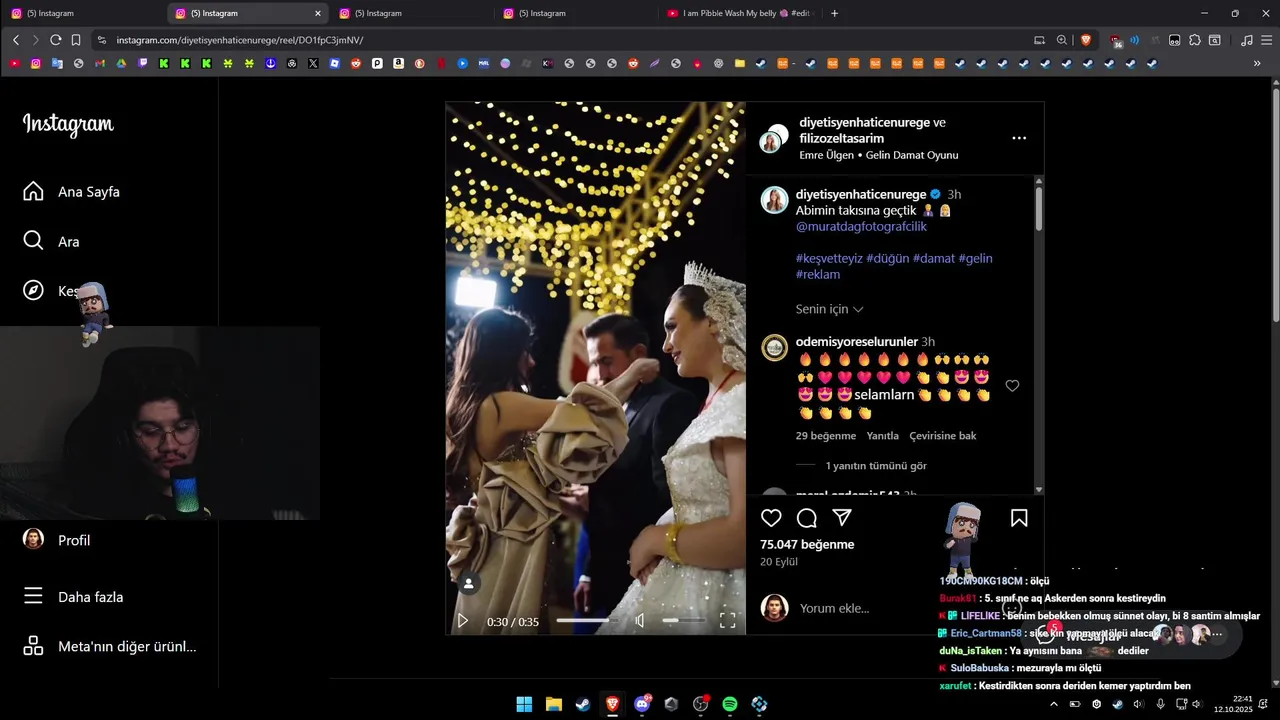Open File Explorer from the taskbar
1280x720 pixels.
click(x=553, y=704)
